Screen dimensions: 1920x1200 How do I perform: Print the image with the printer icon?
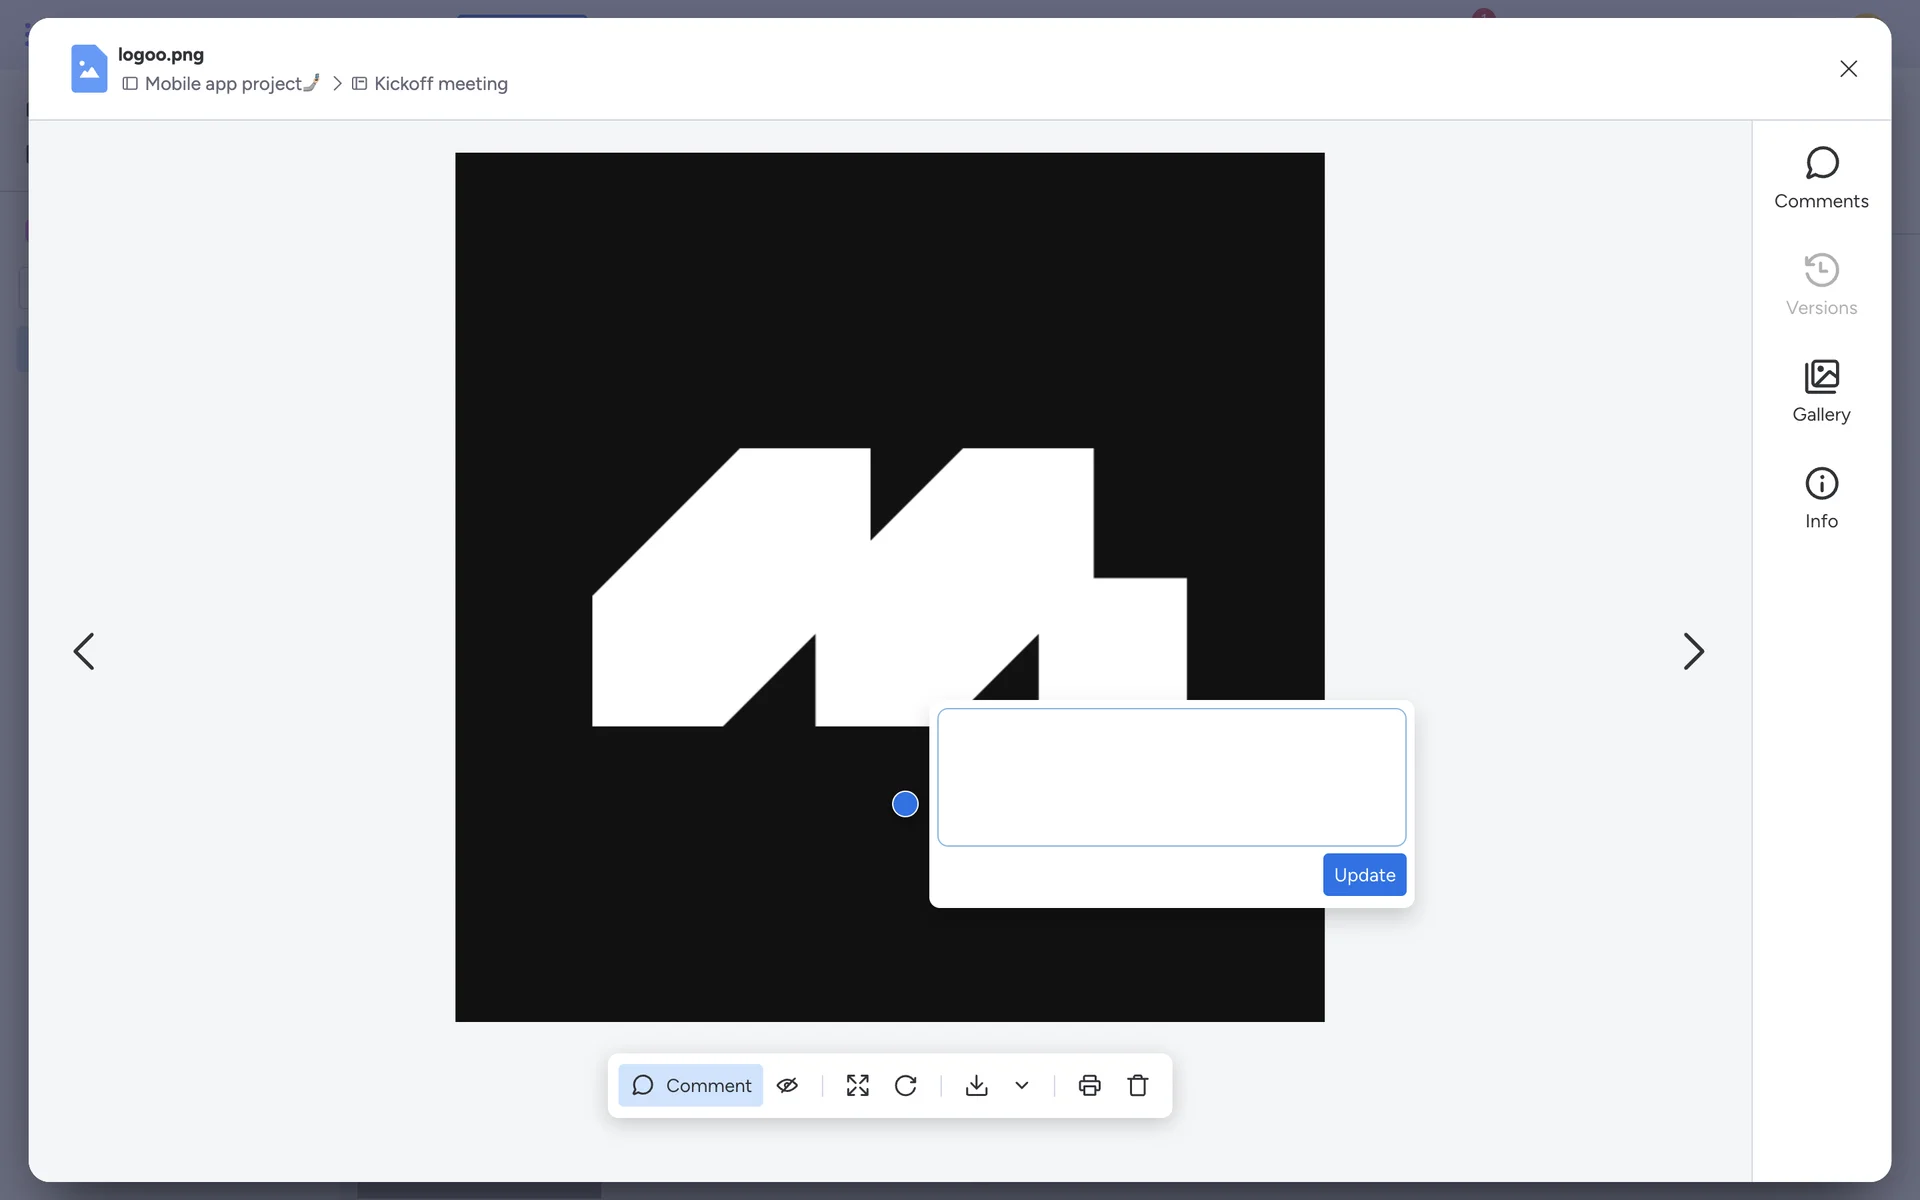pos(1090,1085)
